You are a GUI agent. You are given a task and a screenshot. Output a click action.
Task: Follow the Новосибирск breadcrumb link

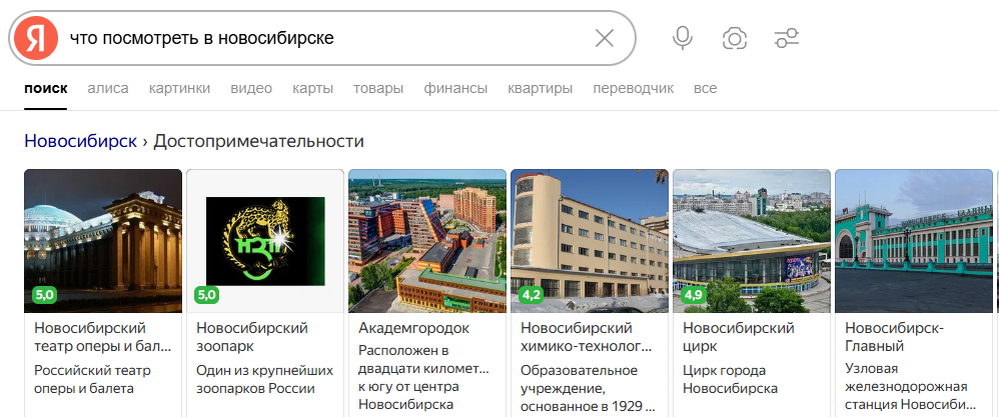coord(81,141)
